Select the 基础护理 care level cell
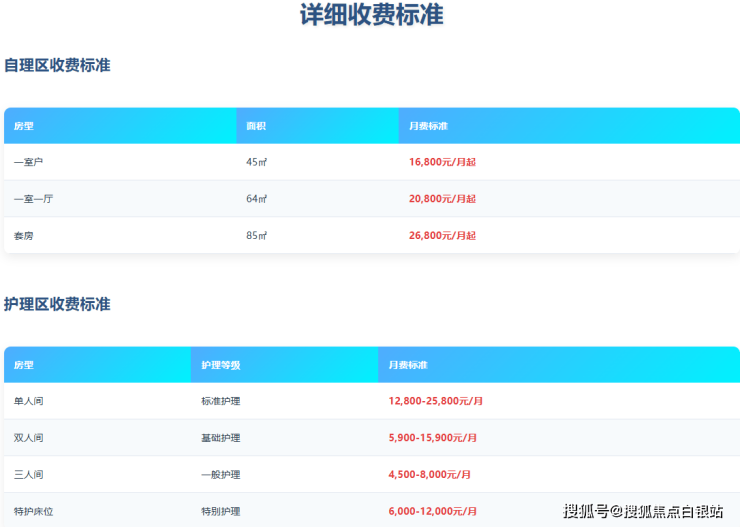The image size is (740, 527). coord(220,438)
